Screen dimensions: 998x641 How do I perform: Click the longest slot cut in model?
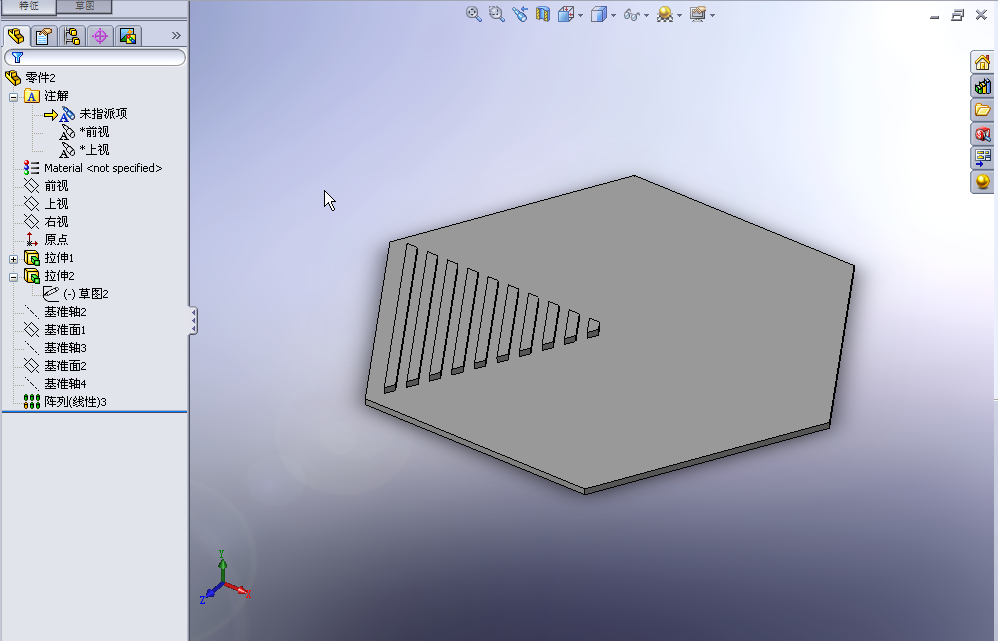pos(401,318)
